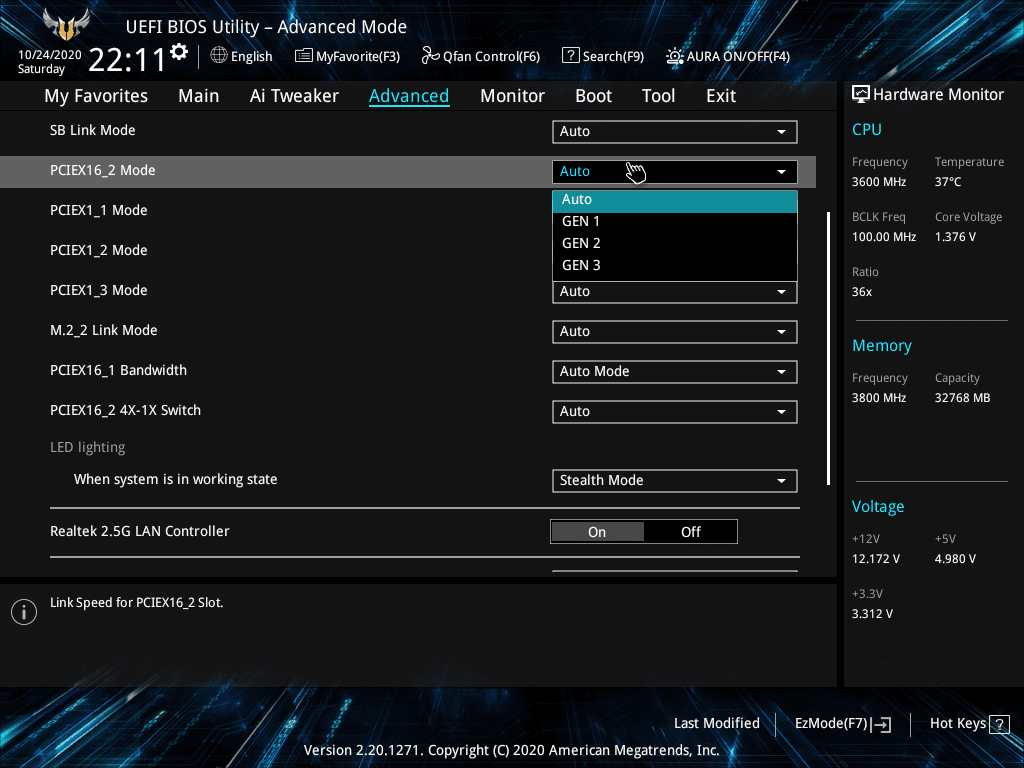Click the memory capacity 32768 MB value
1024x768 pixels.
click(x=962, y=398)
